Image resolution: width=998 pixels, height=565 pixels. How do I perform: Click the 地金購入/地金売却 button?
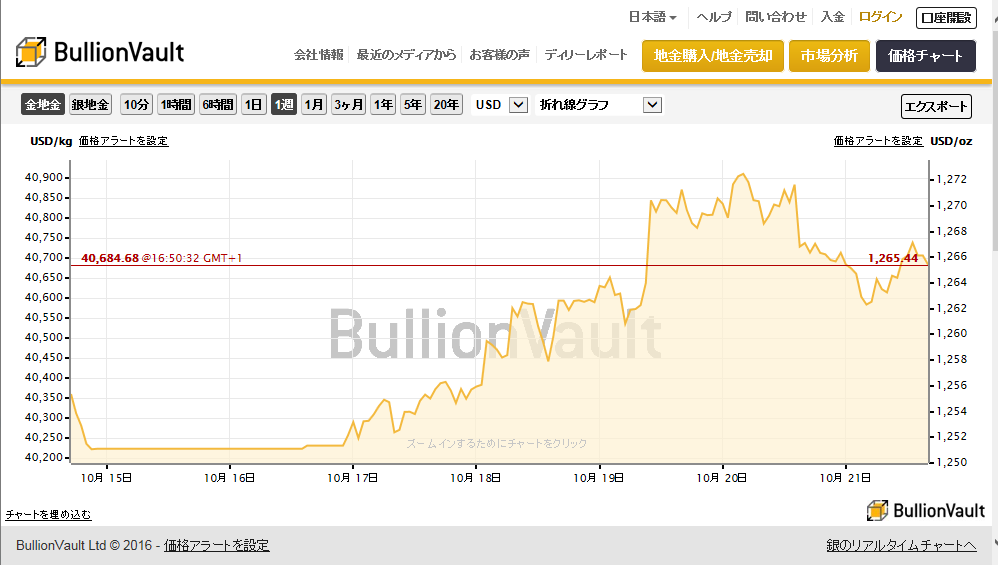(x=712, y=56)
